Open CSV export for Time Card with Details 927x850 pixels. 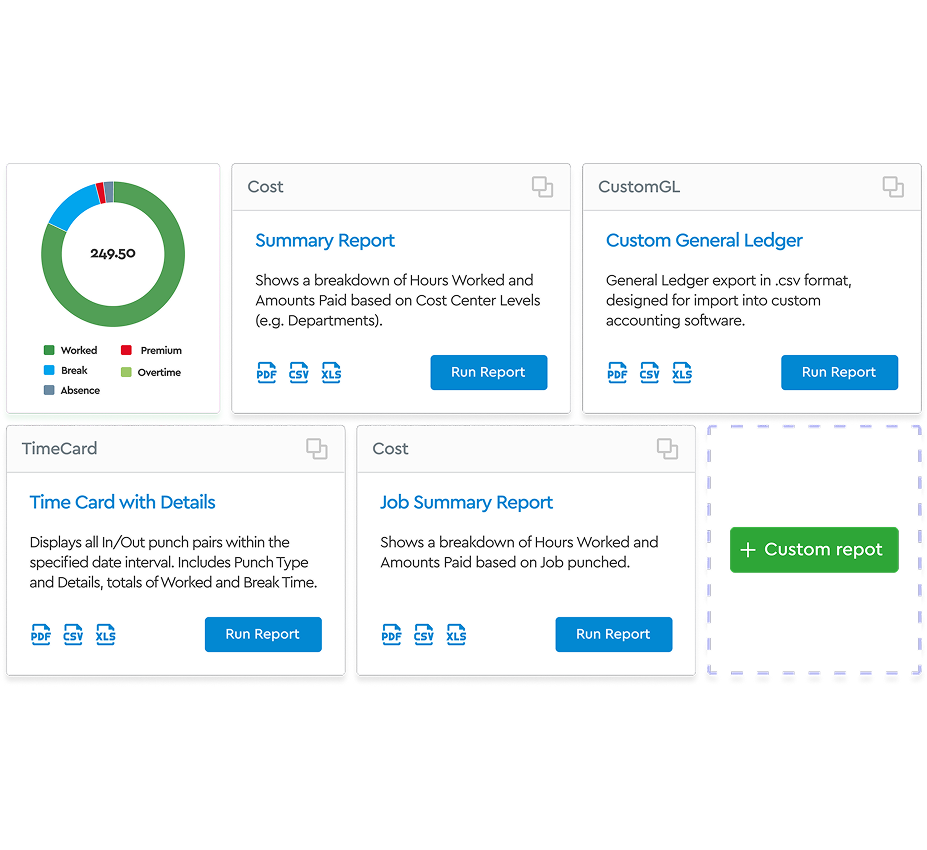(x=73, y=634)
